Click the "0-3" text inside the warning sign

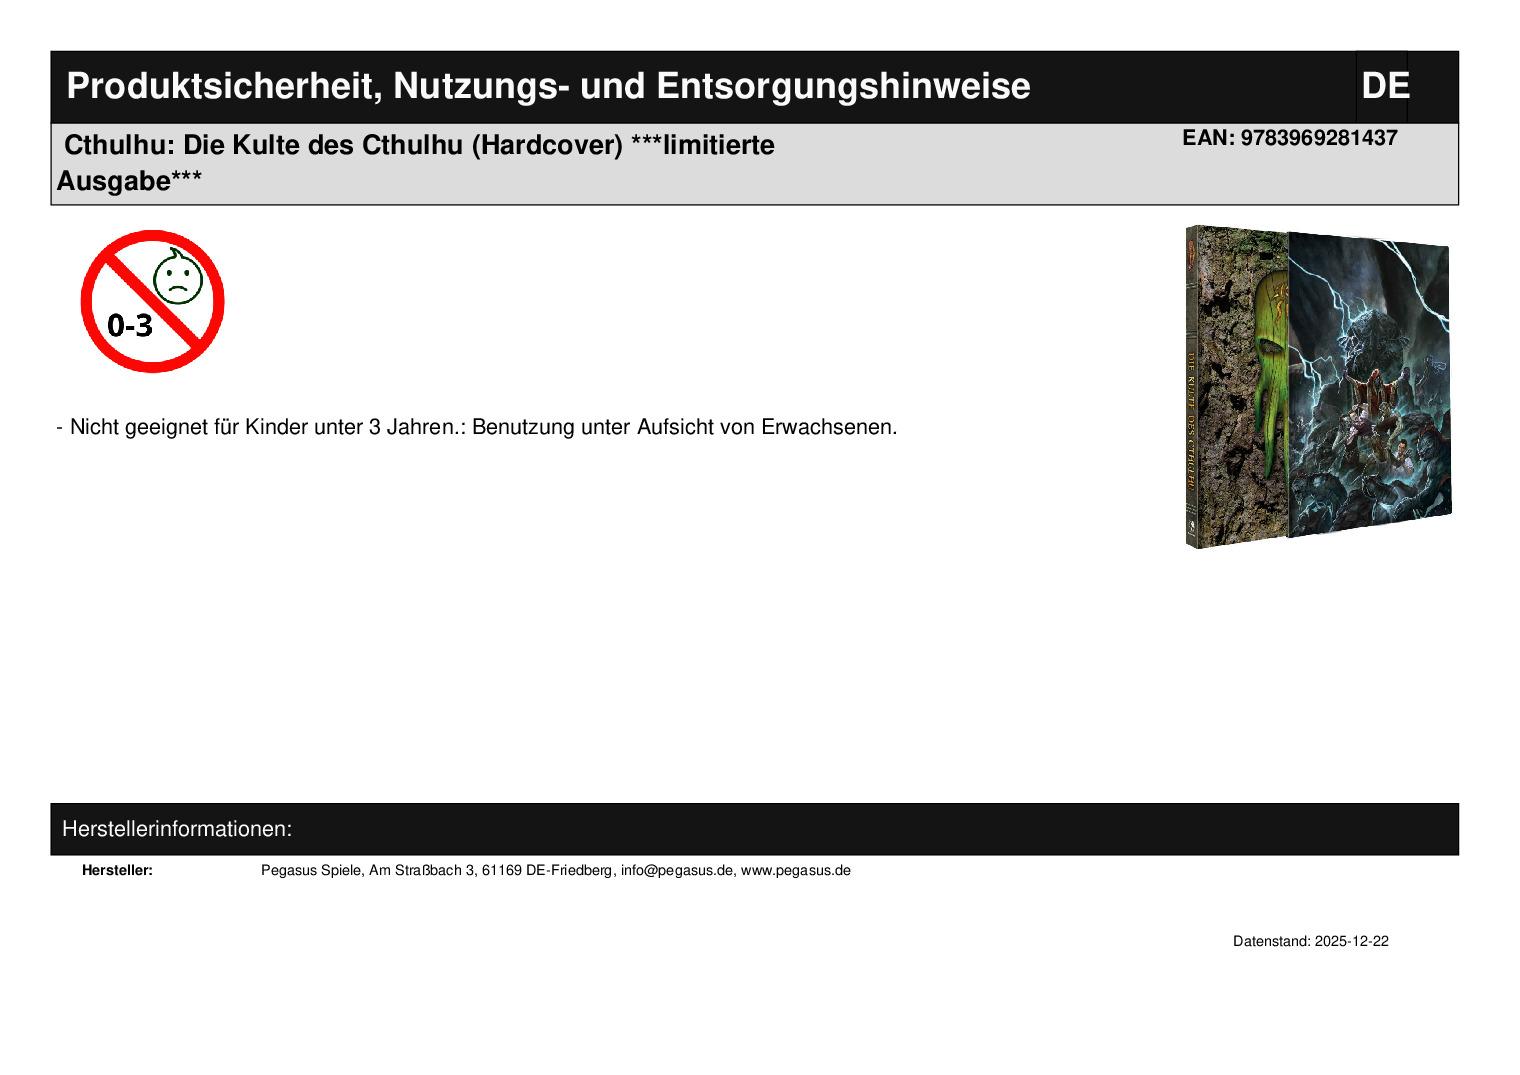click(x=130, y=325)
